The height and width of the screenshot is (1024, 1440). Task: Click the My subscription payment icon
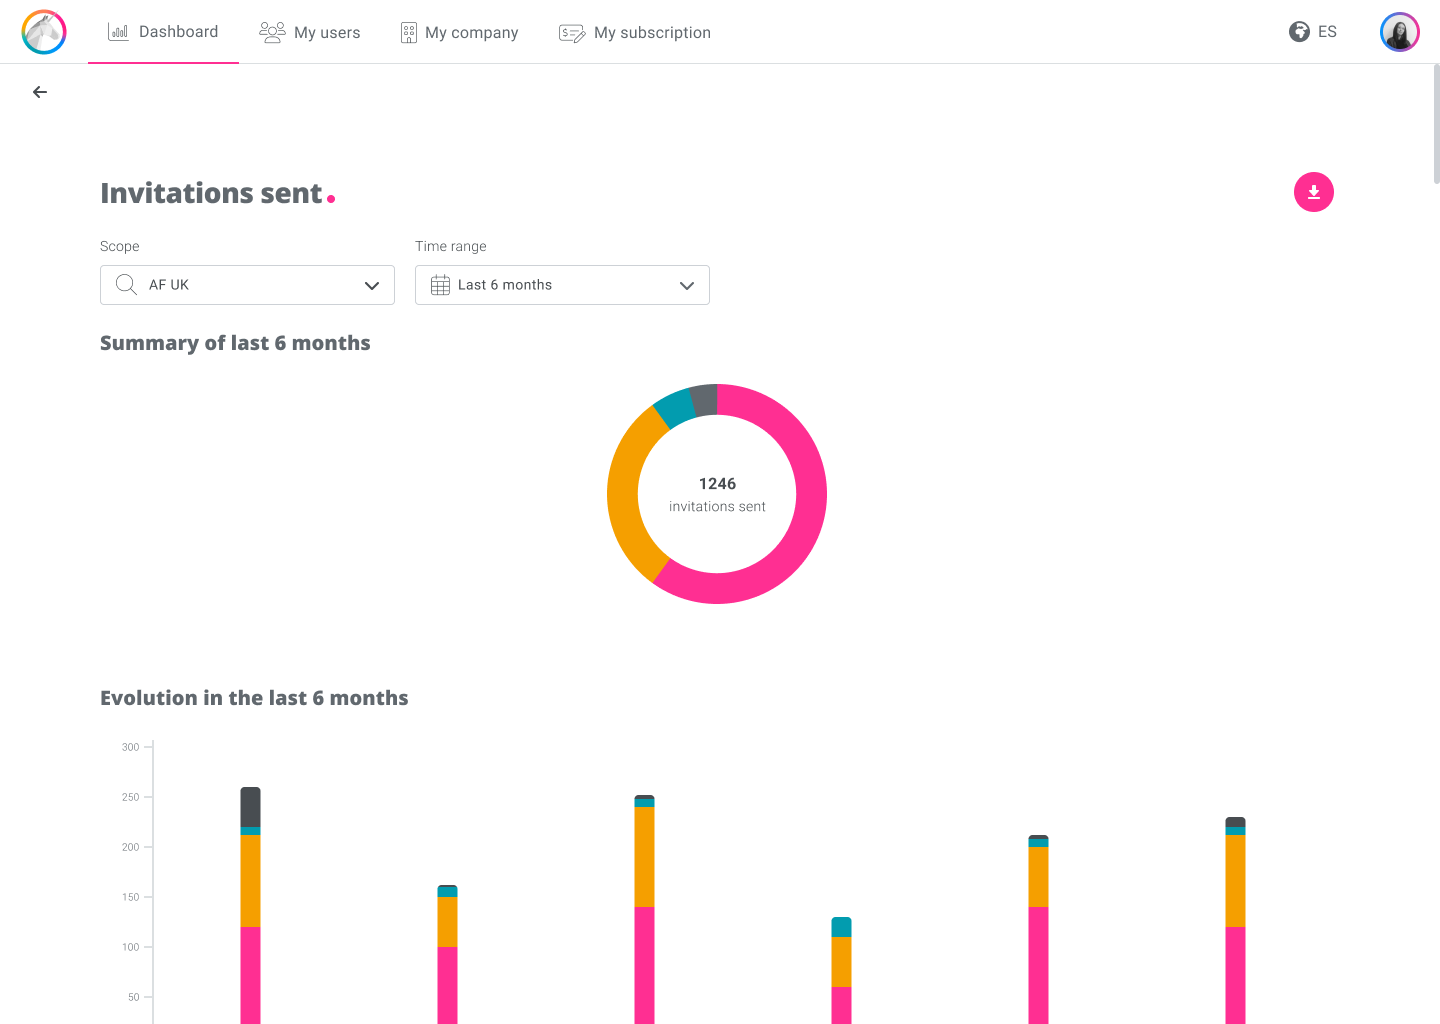point(572,33)
